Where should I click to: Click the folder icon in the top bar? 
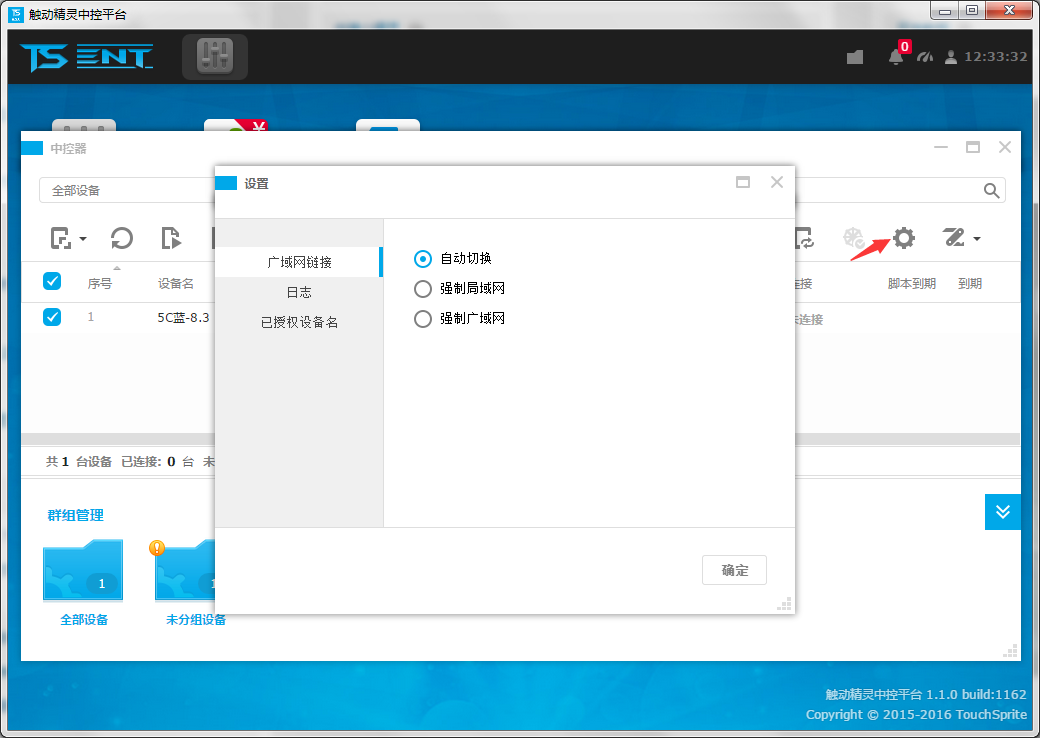855,57
